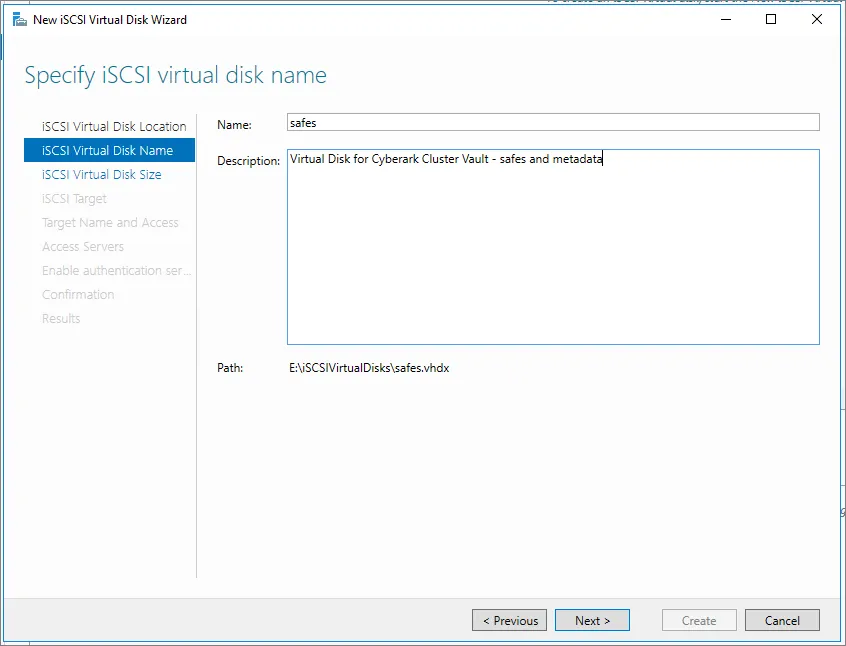Select the iSCSI Virtual Disk Name step

pyautogui.click(x=108, y=151)
